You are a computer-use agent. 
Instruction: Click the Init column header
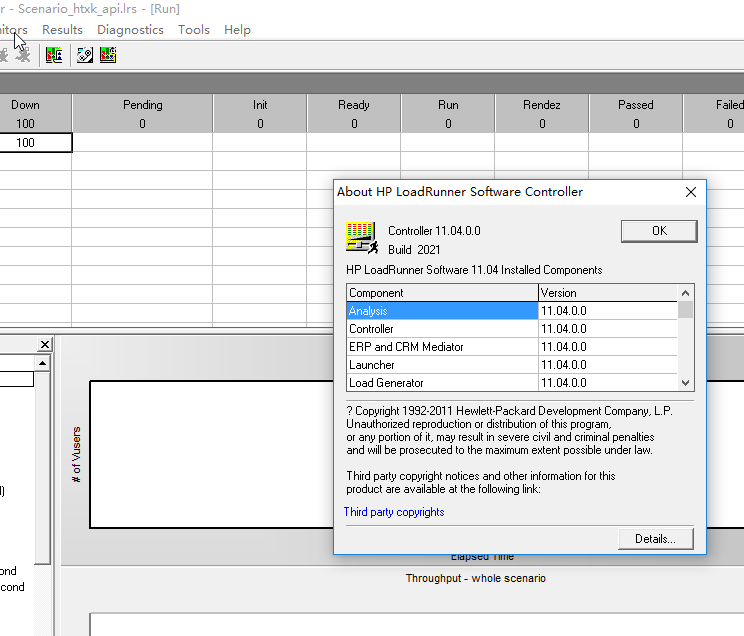tap(260, 113)
